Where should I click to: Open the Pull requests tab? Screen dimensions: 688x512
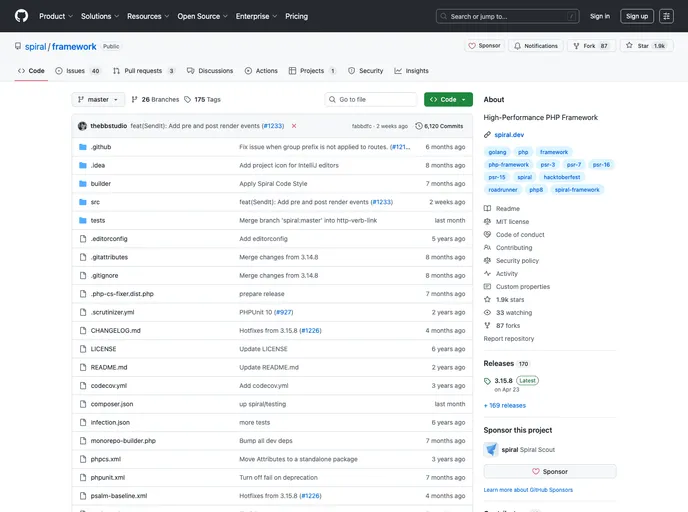(144, 71)
